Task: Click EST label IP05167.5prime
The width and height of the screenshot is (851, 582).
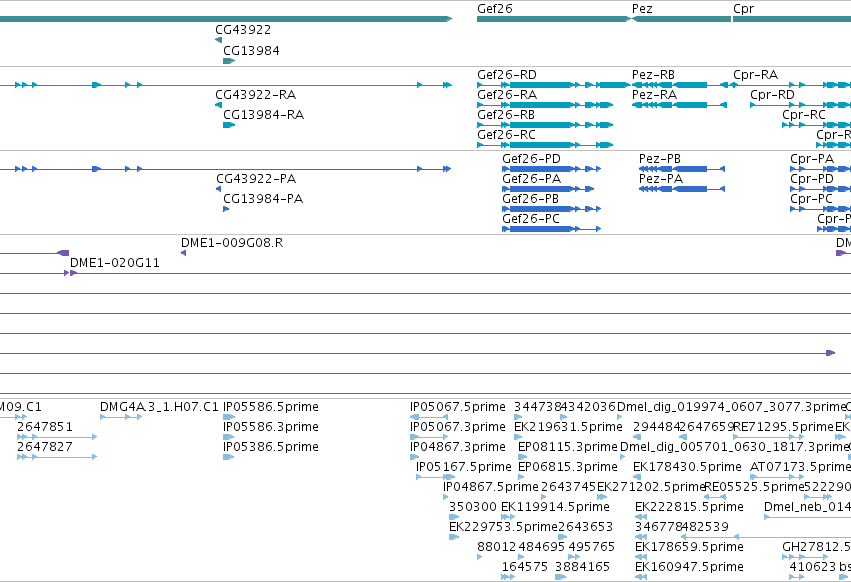Action: tap(463, 467)
